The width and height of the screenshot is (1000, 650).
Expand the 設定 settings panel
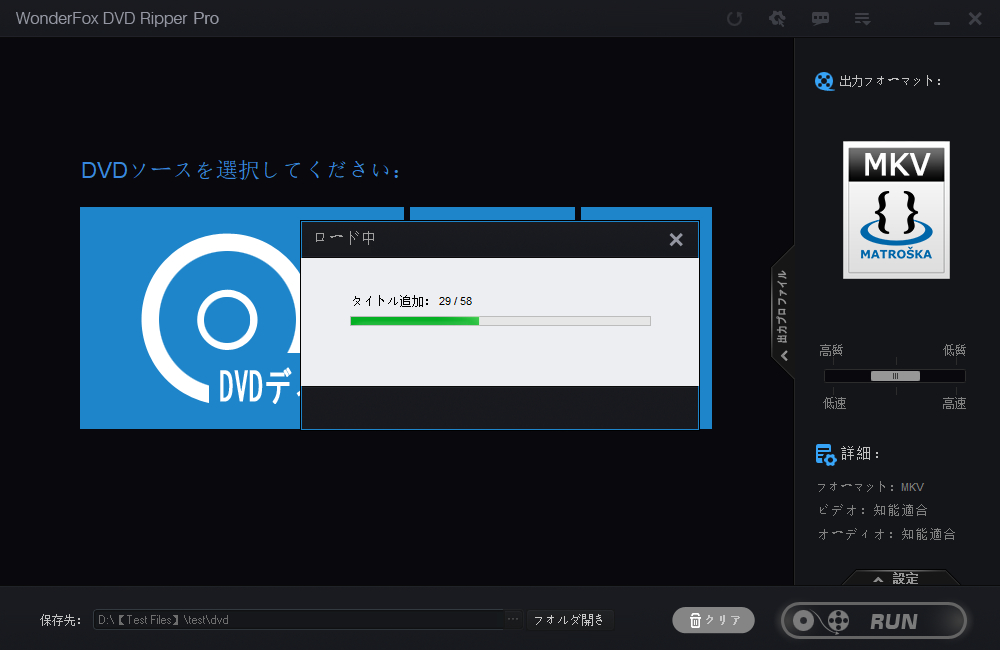[899, 578]
